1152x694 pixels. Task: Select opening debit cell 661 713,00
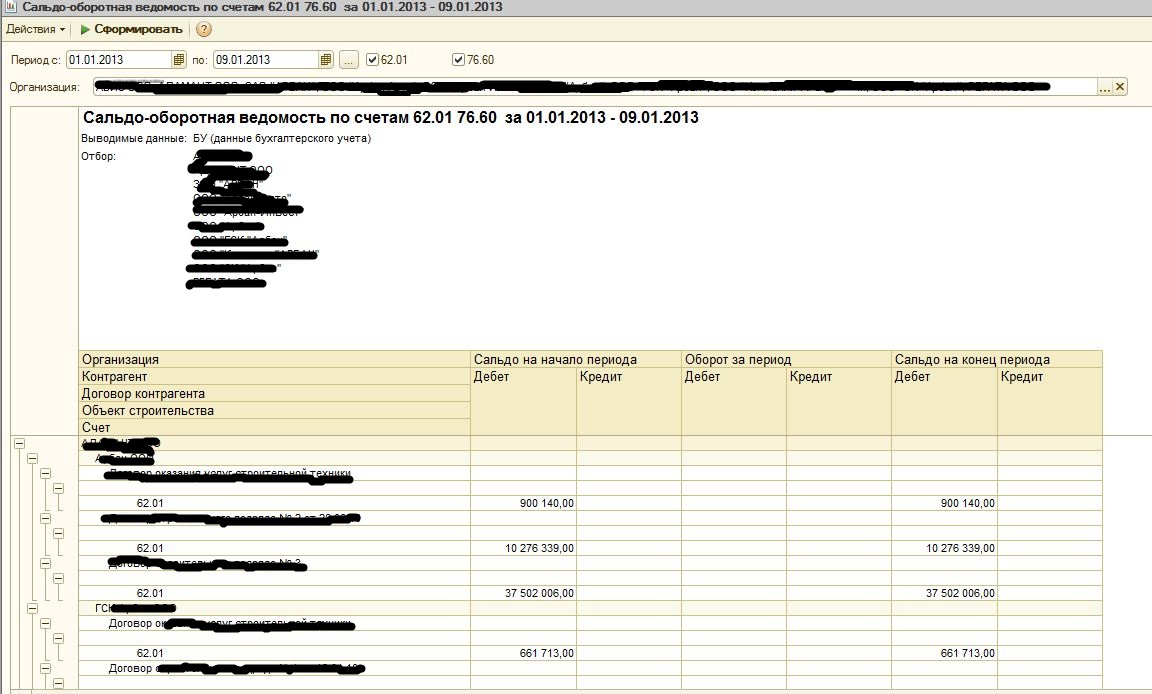(x=523, y=653)
